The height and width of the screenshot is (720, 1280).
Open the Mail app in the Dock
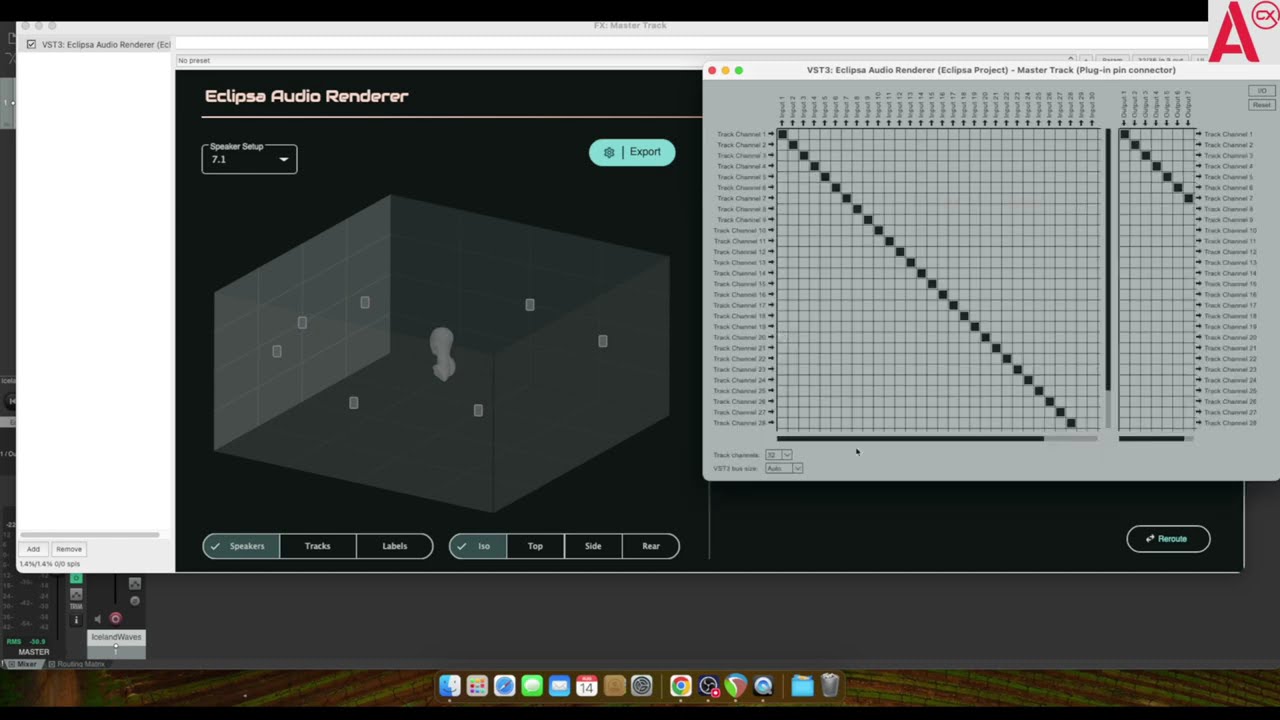(559, 686)
